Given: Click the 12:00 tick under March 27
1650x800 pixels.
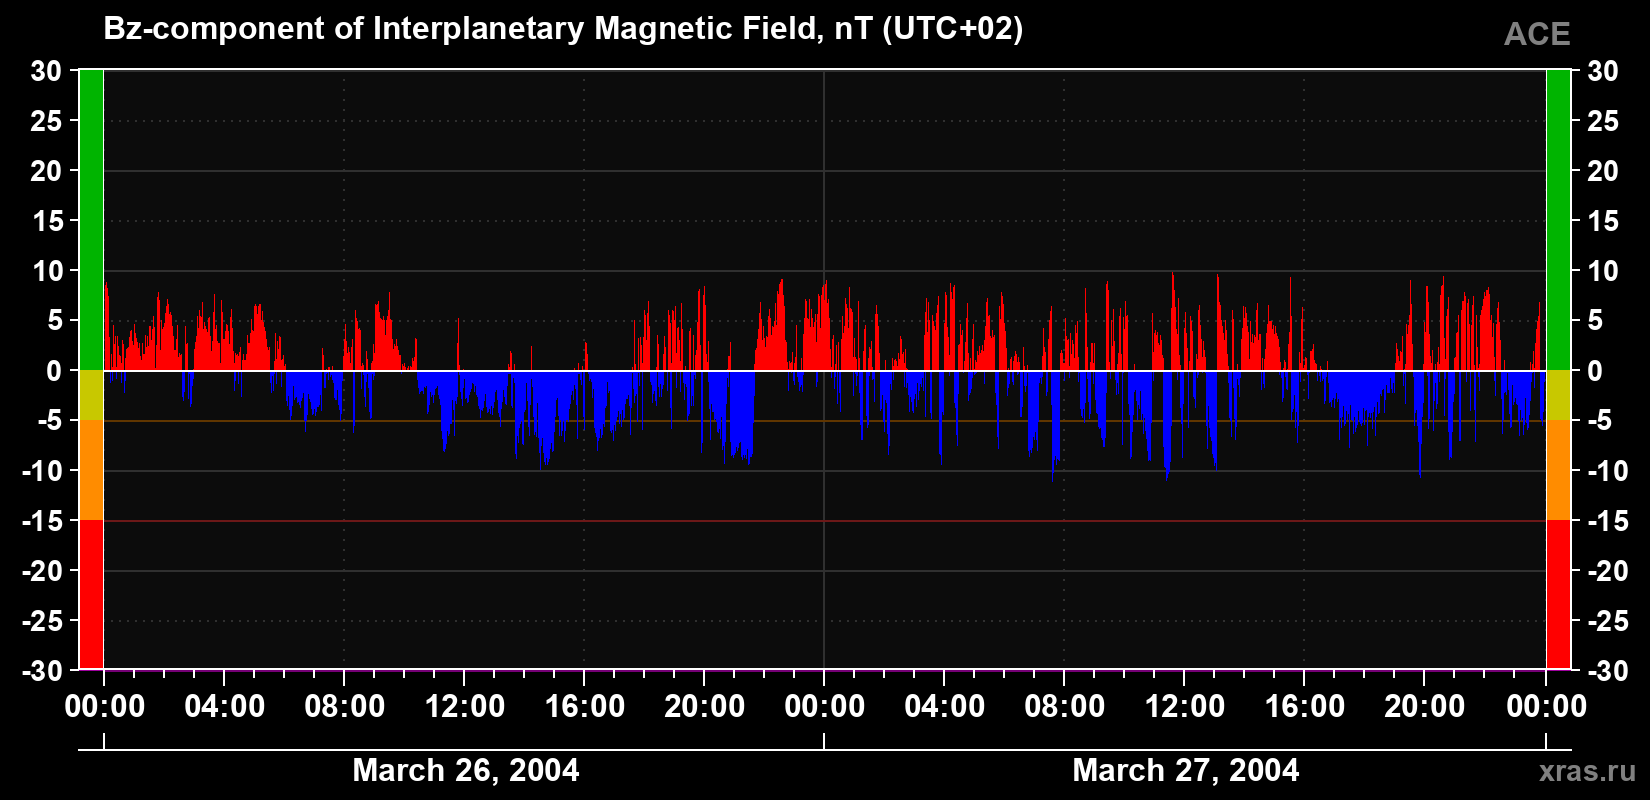Looking at the screenshot, I should [1185, 707].
